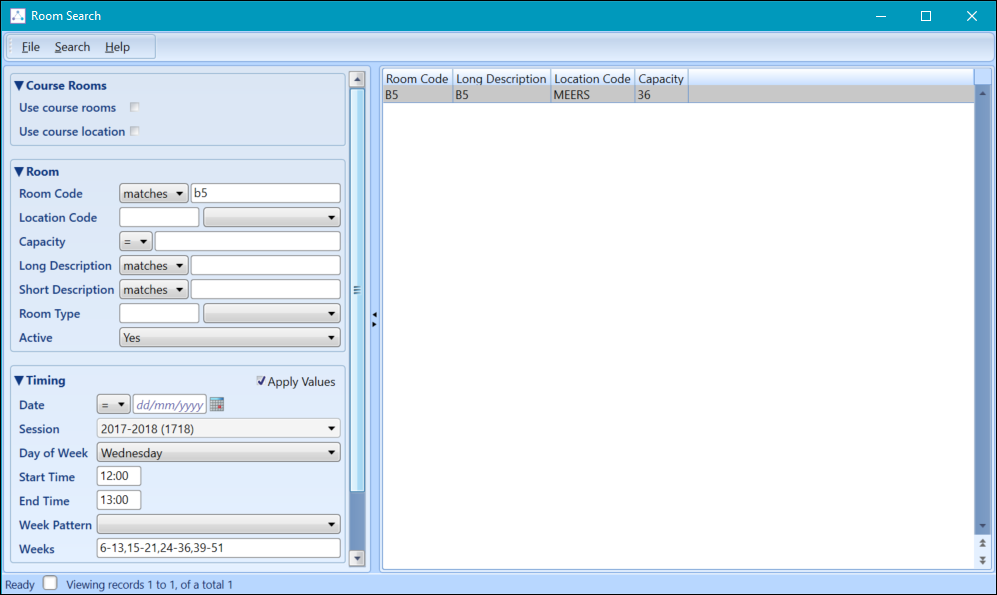Screen dimensions: 997x595
Task: Click the search panel scroll-down arrow
Action: coord(357,558)
